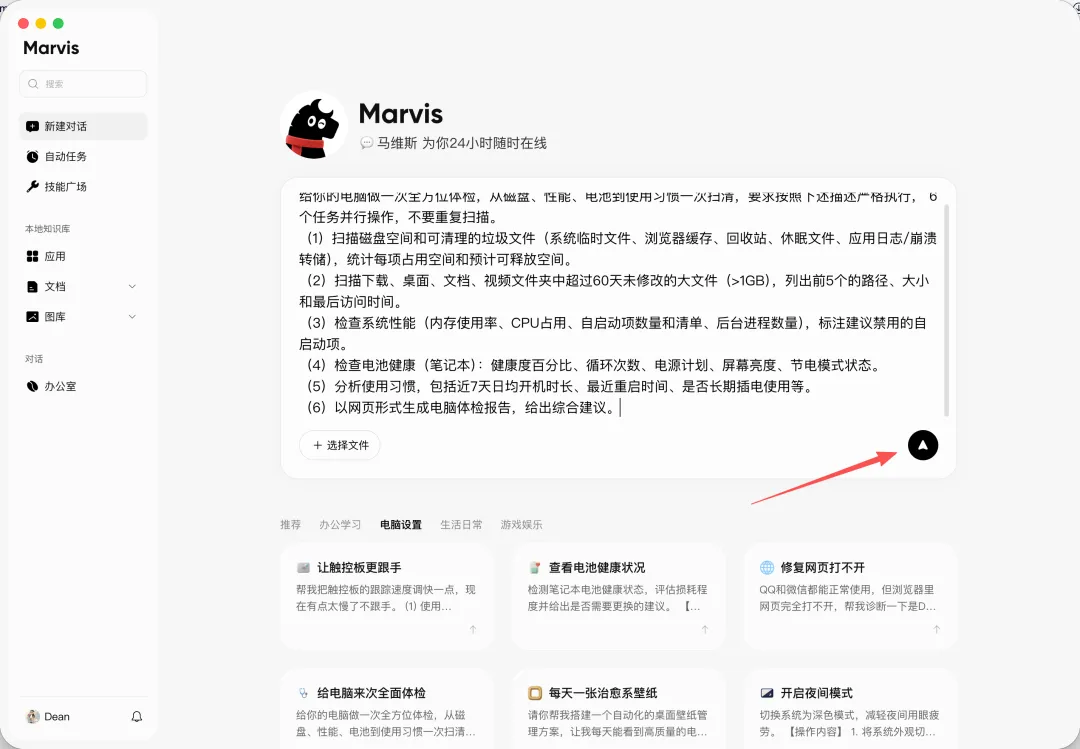Open the 应用 knowledge base
The image size is (1080, 749).
coord(83,256)
